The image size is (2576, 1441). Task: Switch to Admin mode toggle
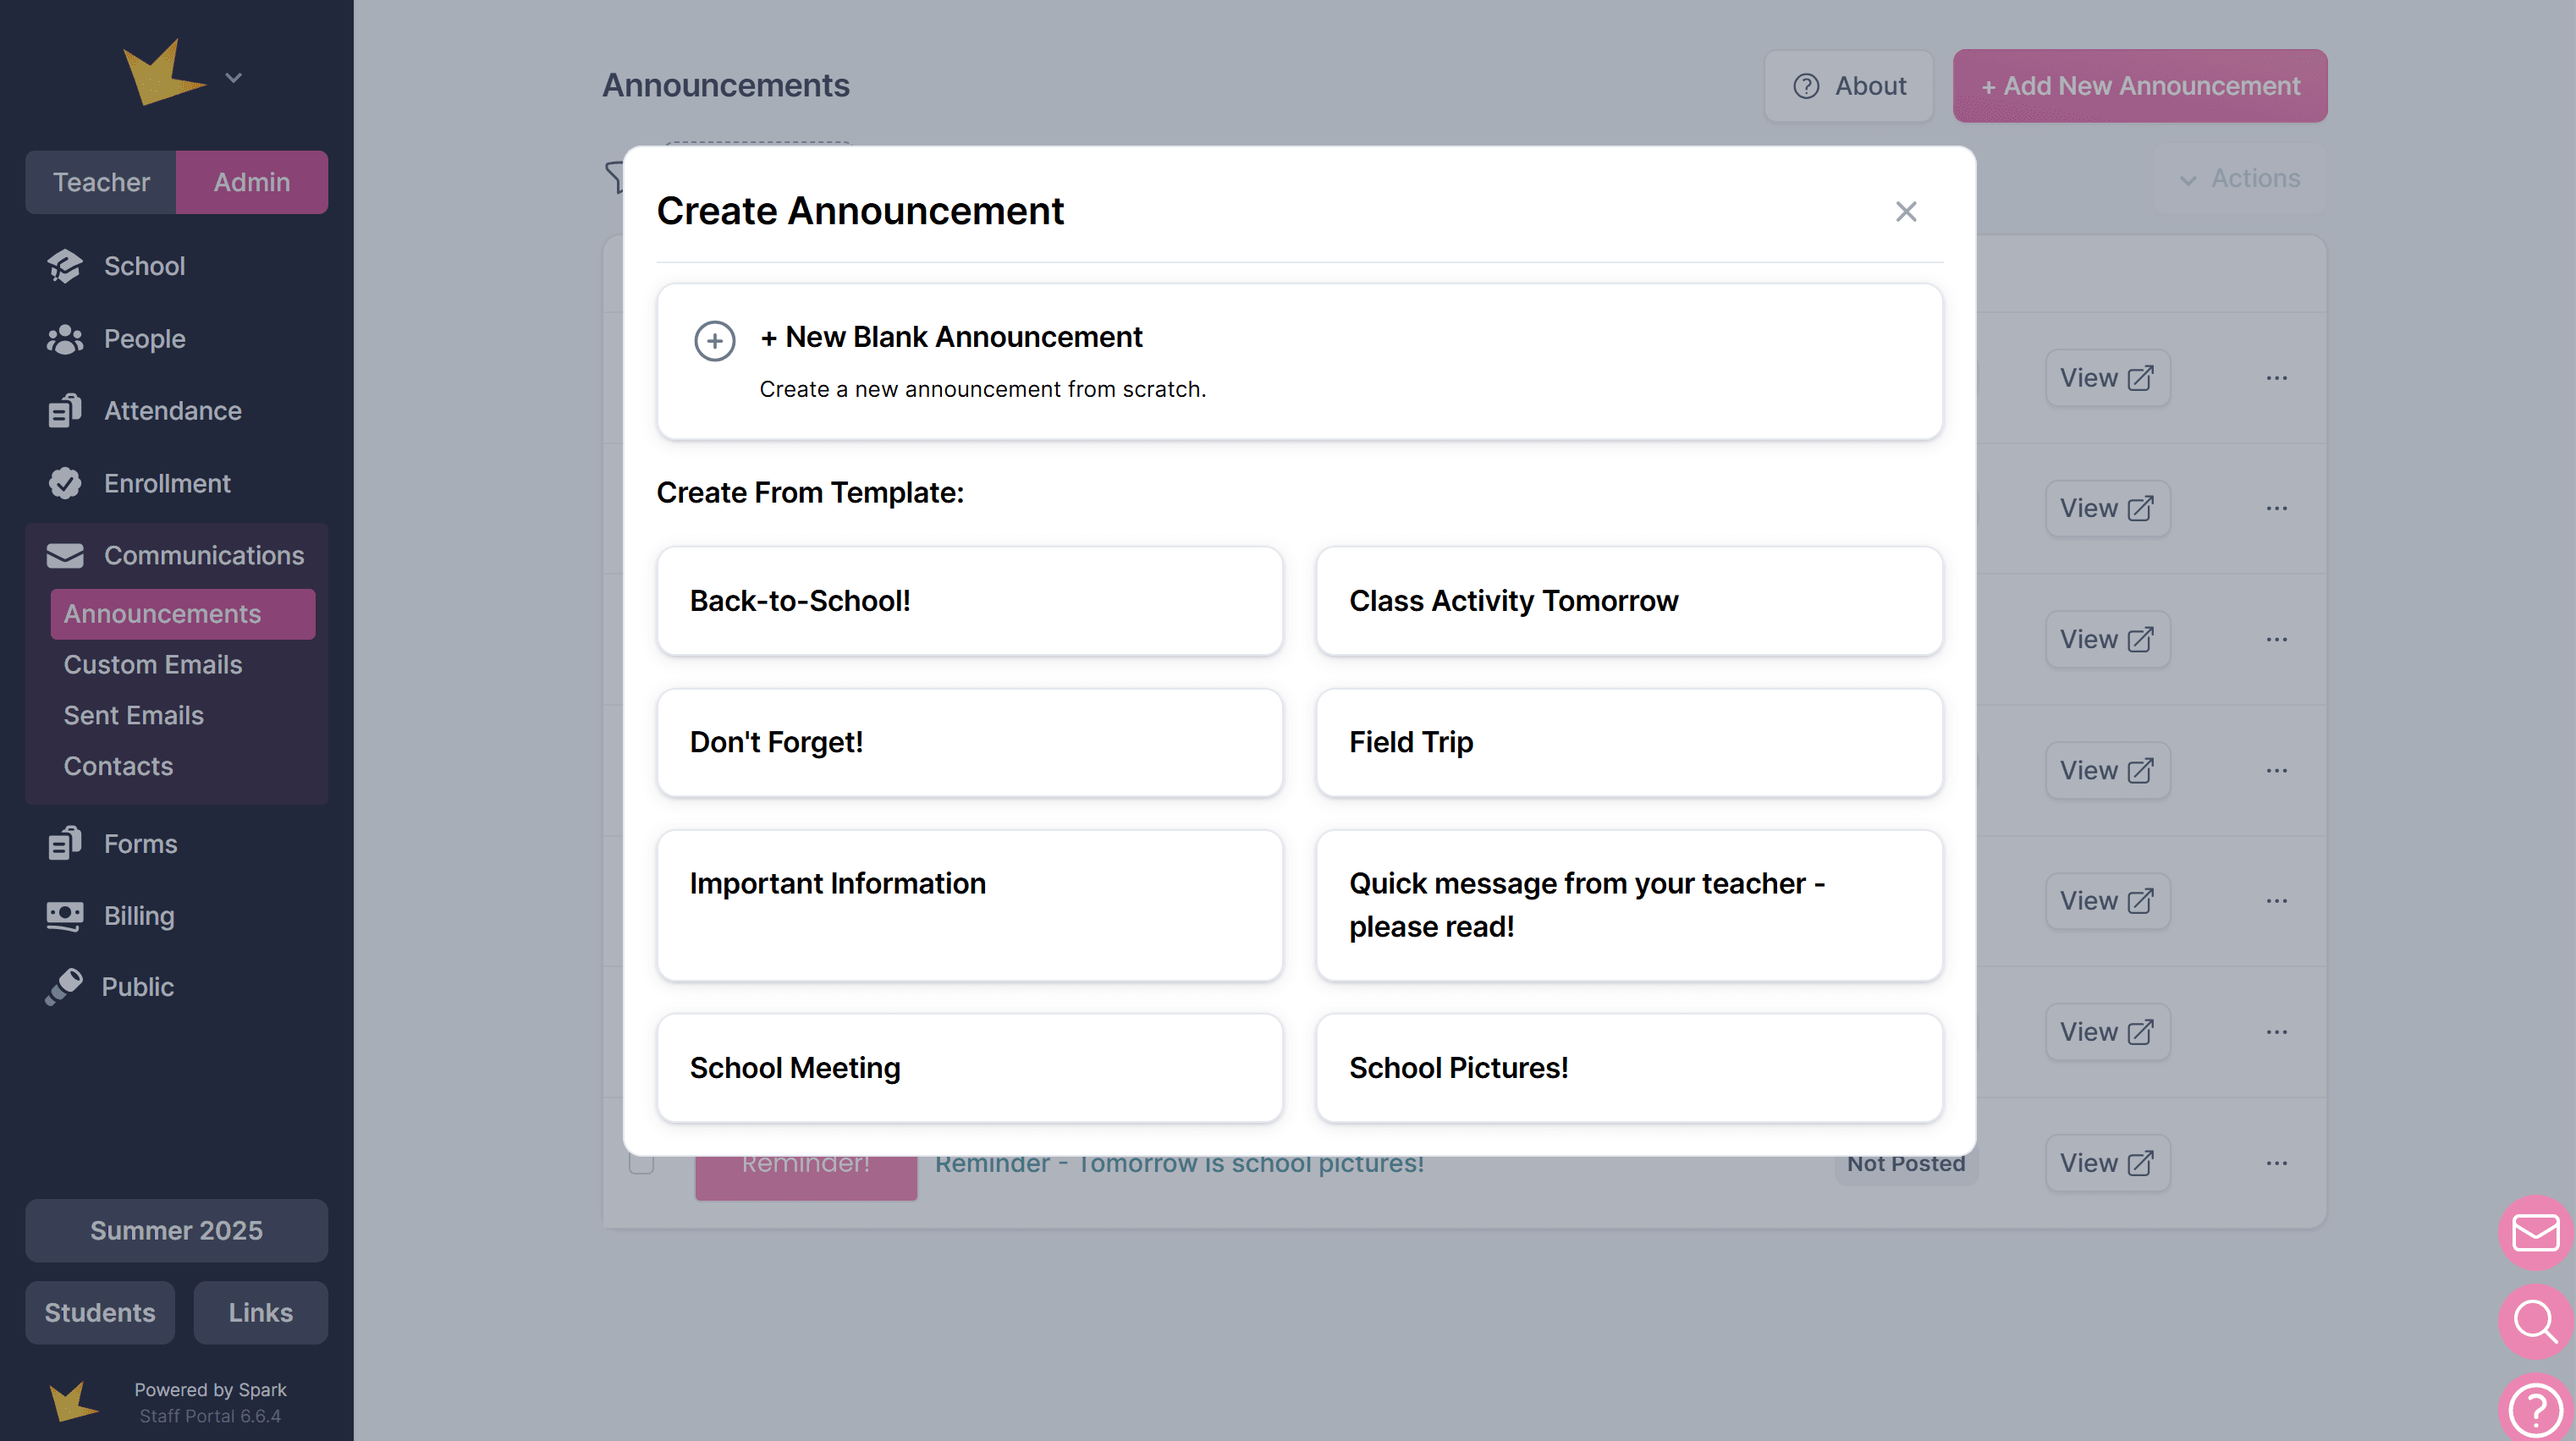(252, 182)
